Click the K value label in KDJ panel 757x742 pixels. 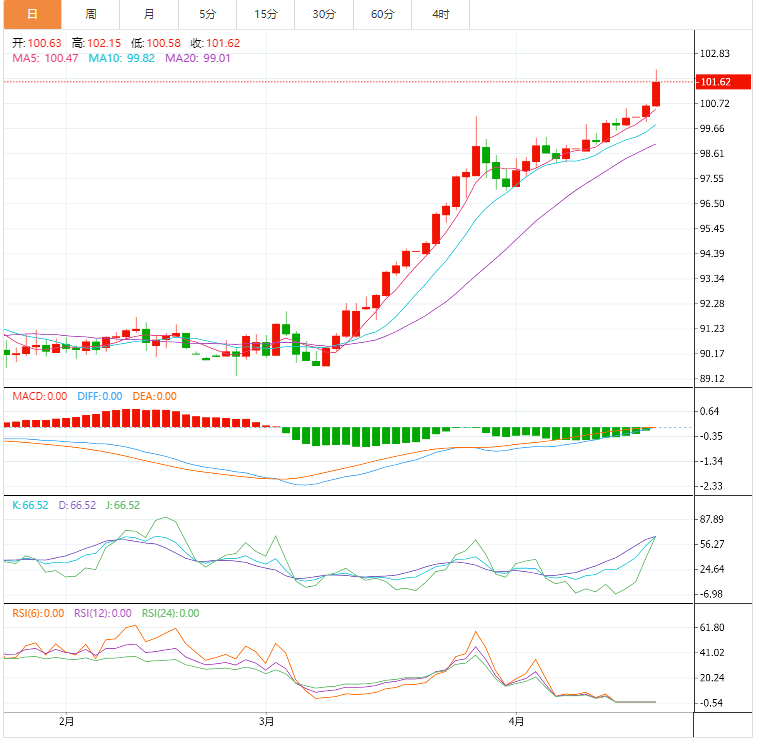tap(30, 505)
